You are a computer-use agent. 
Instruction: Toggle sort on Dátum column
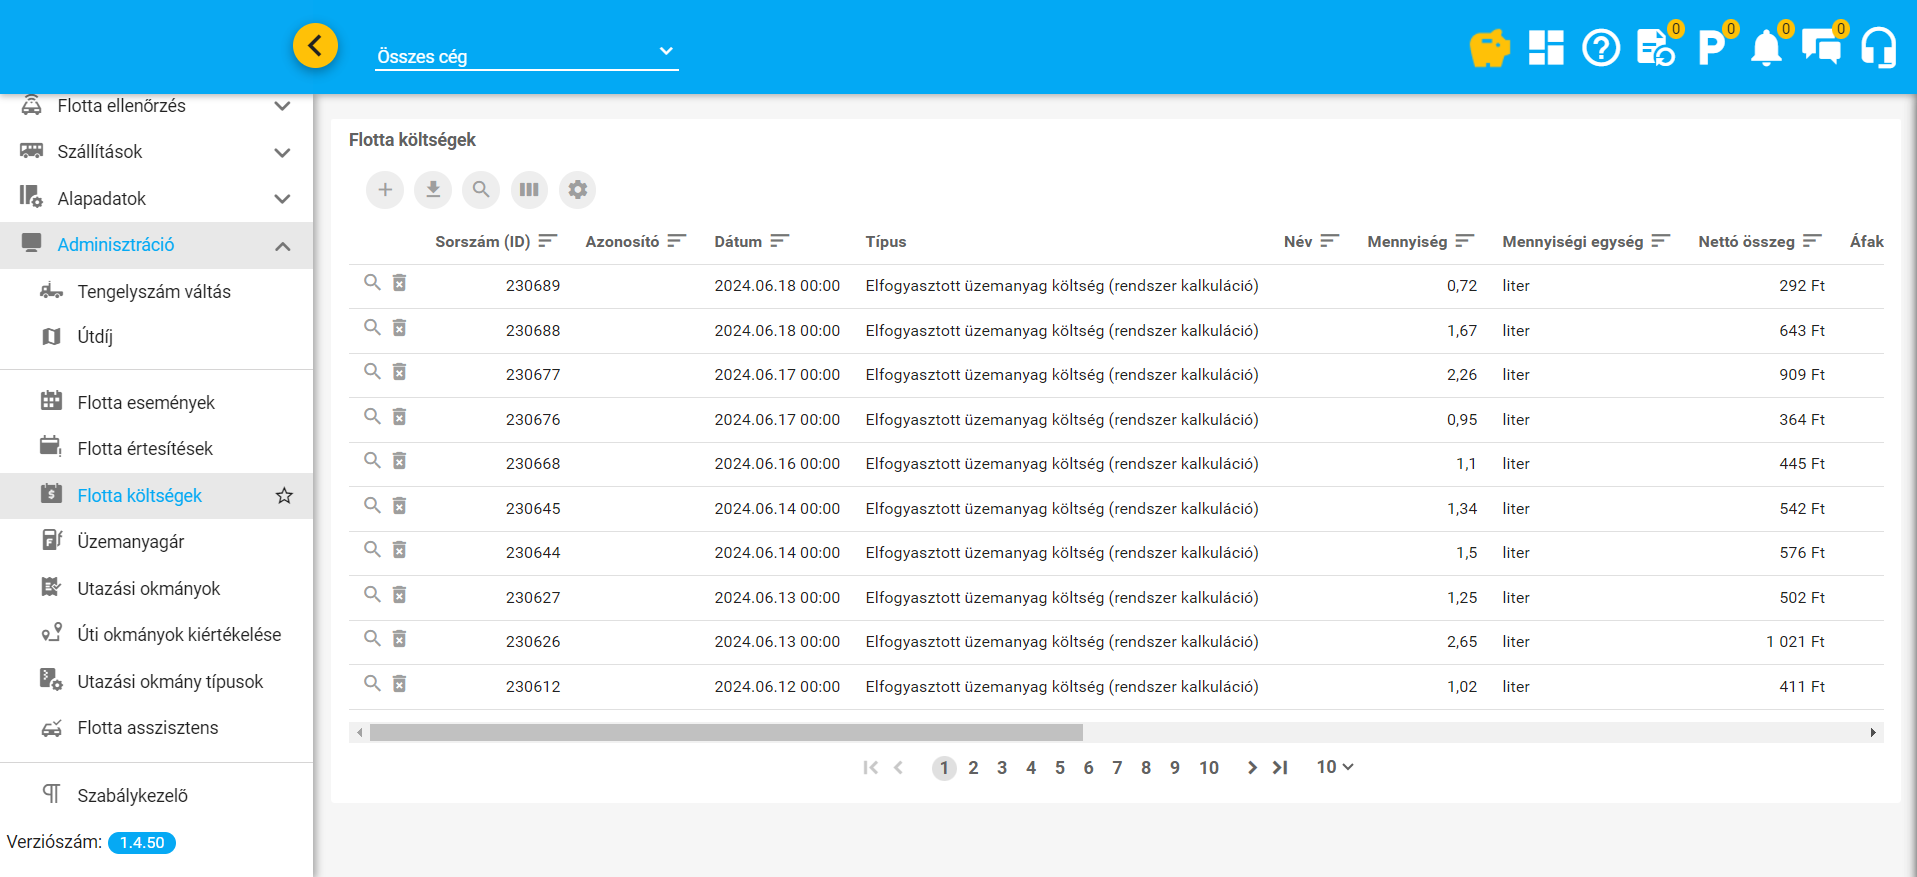(x=780, y=241)
